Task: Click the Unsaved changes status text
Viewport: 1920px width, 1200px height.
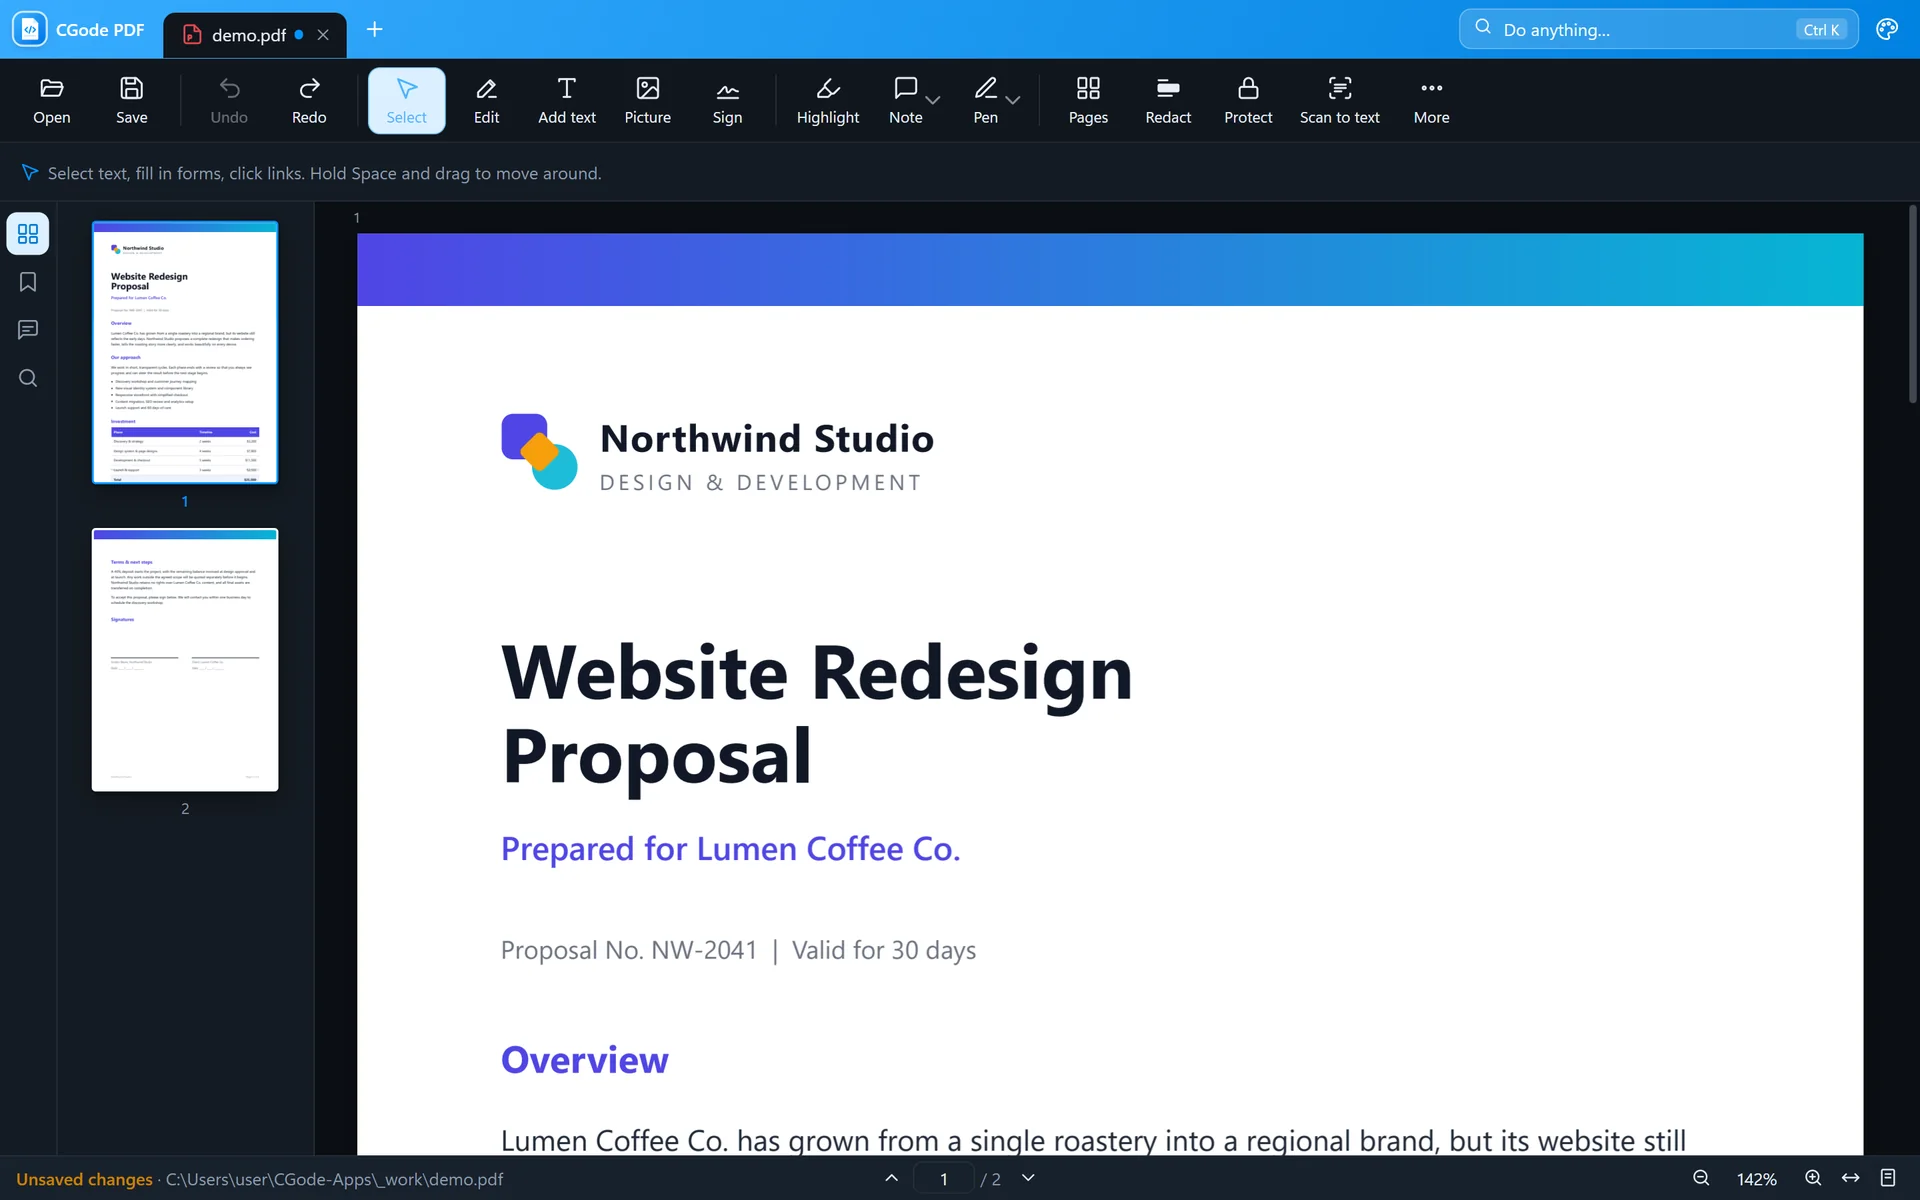Action: click(84, 1179)
